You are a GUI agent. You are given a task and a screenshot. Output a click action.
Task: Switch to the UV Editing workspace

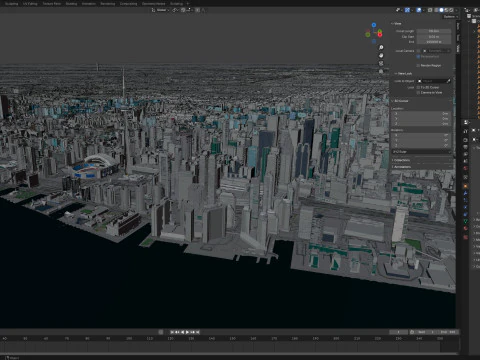30,4
